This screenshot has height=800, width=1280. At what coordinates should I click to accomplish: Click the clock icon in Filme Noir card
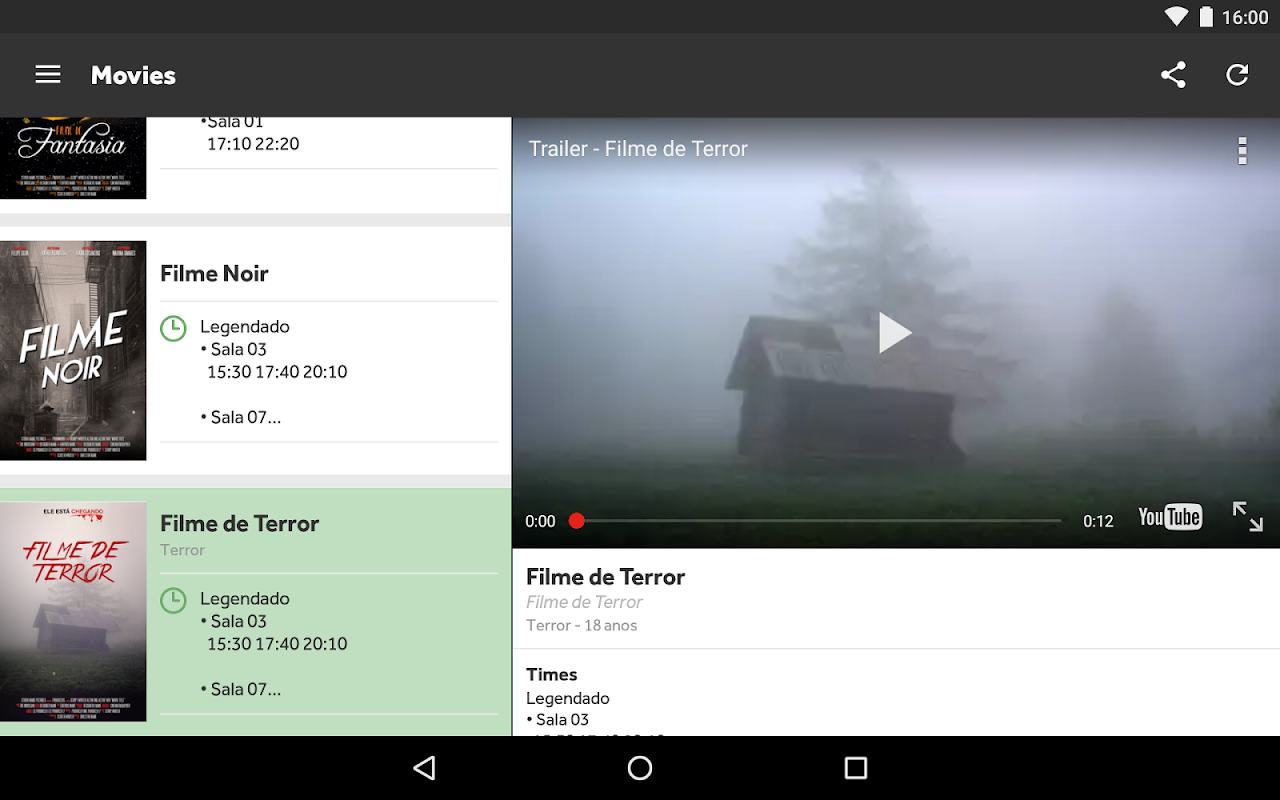[x=173, y=328]
